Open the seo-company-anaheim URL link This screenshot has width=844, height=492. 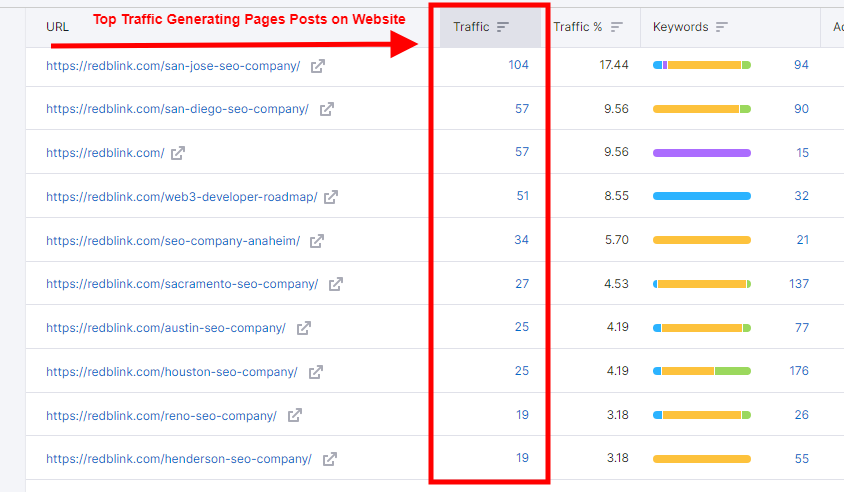click(173, 241)
